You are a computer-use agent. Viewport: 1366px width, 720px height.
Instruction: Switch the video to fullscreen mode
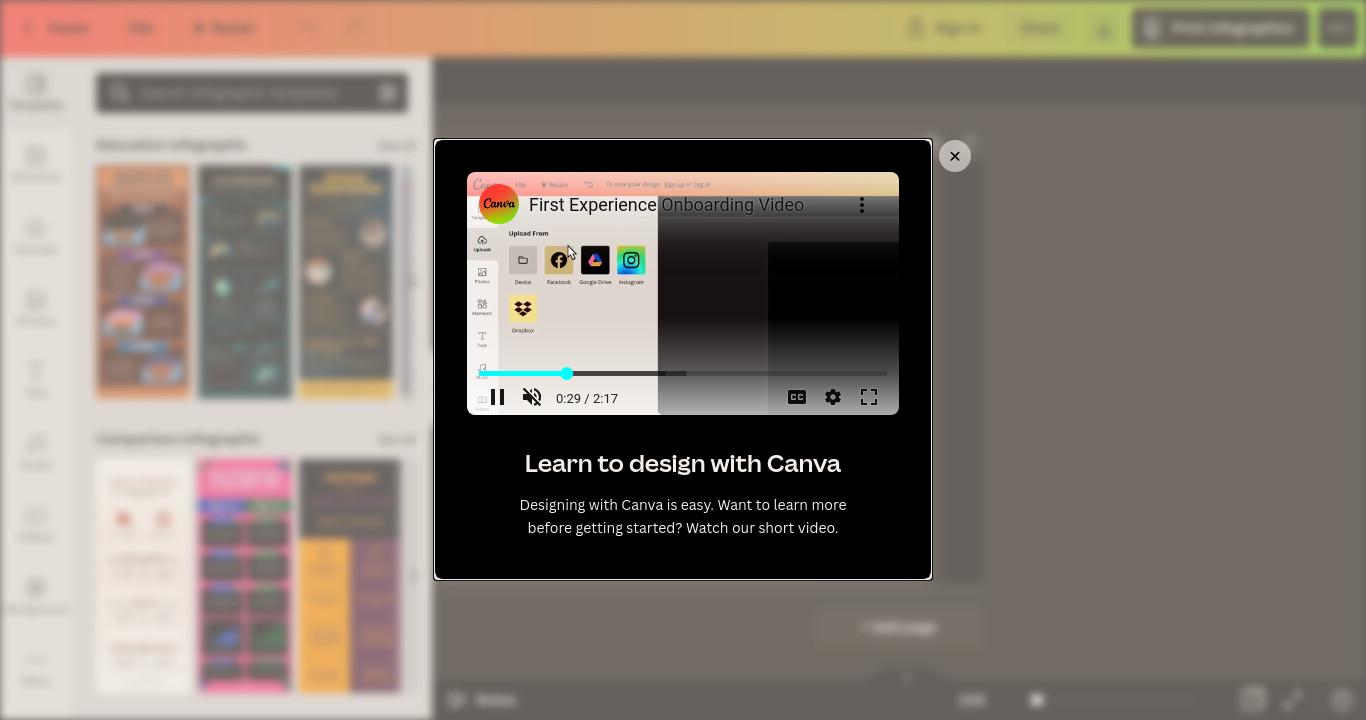click(869, 397)
